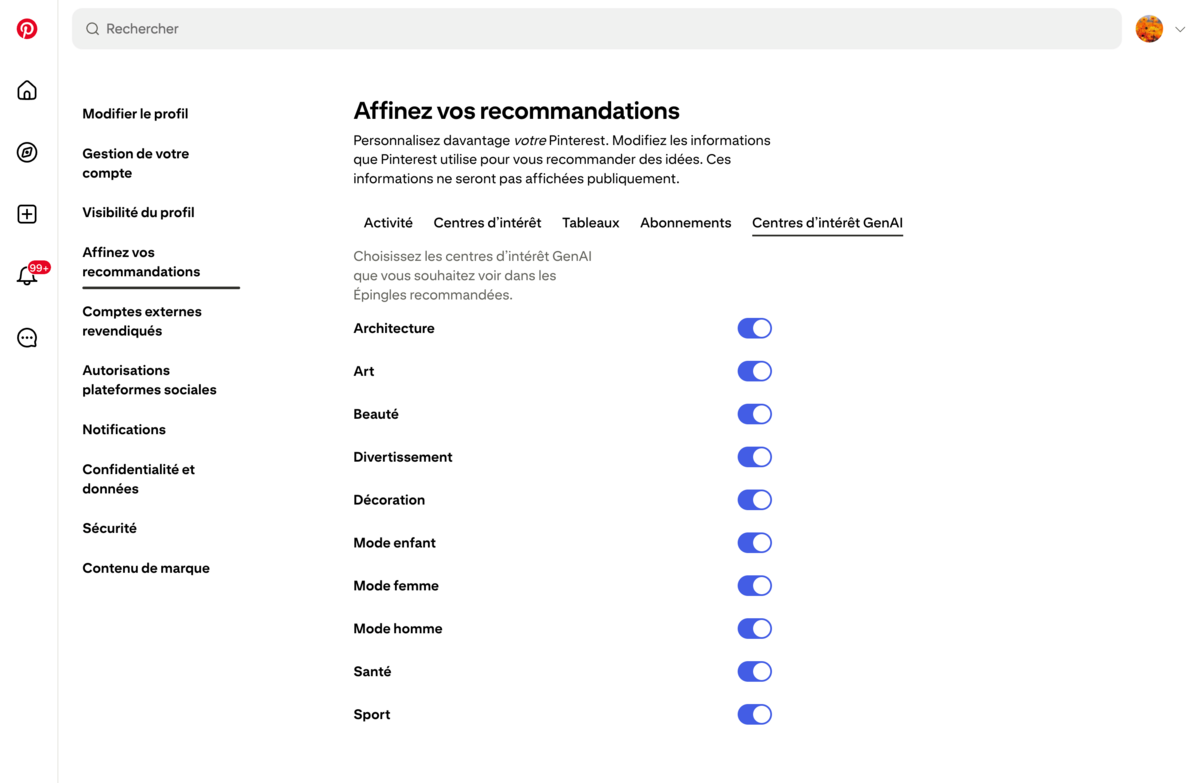Viewport: 1200px width, 783px height.
Task: Click the Pinterest logo icon
Action: (27, 29)
